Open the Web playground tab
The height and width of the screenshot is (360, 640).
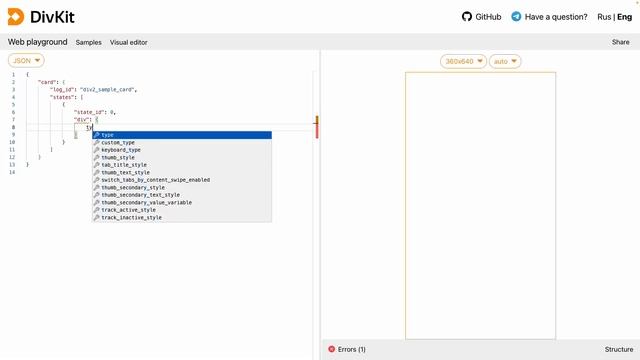38,42
